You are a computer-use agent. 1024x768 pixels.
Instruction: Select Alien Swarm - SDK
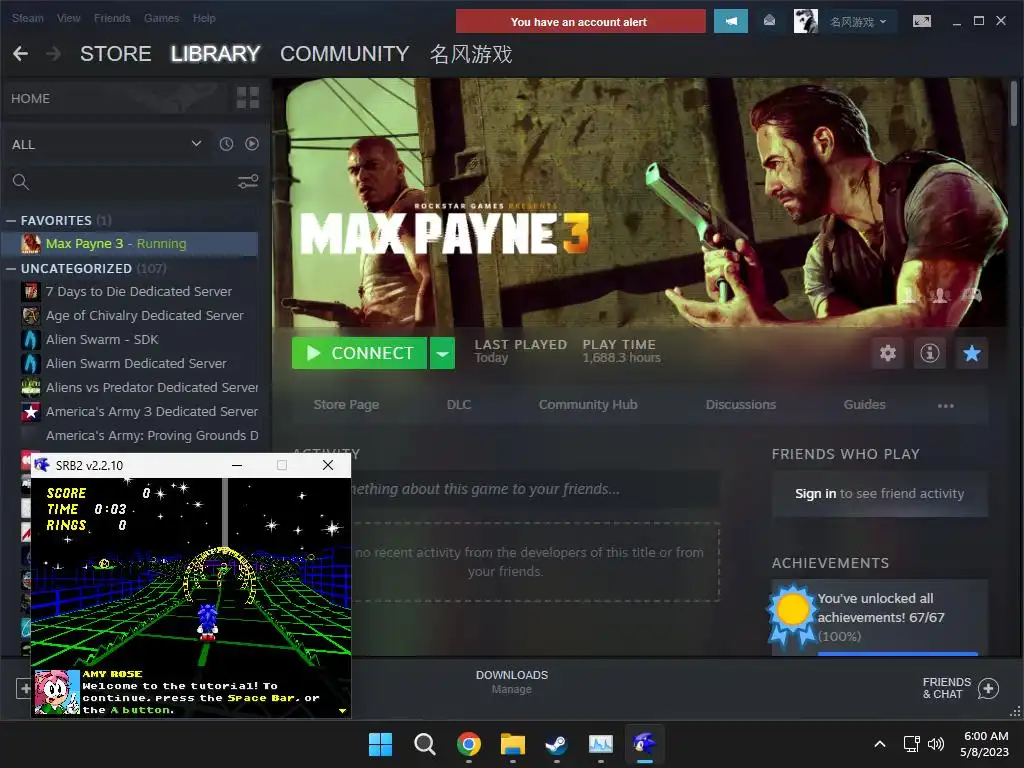138,340
